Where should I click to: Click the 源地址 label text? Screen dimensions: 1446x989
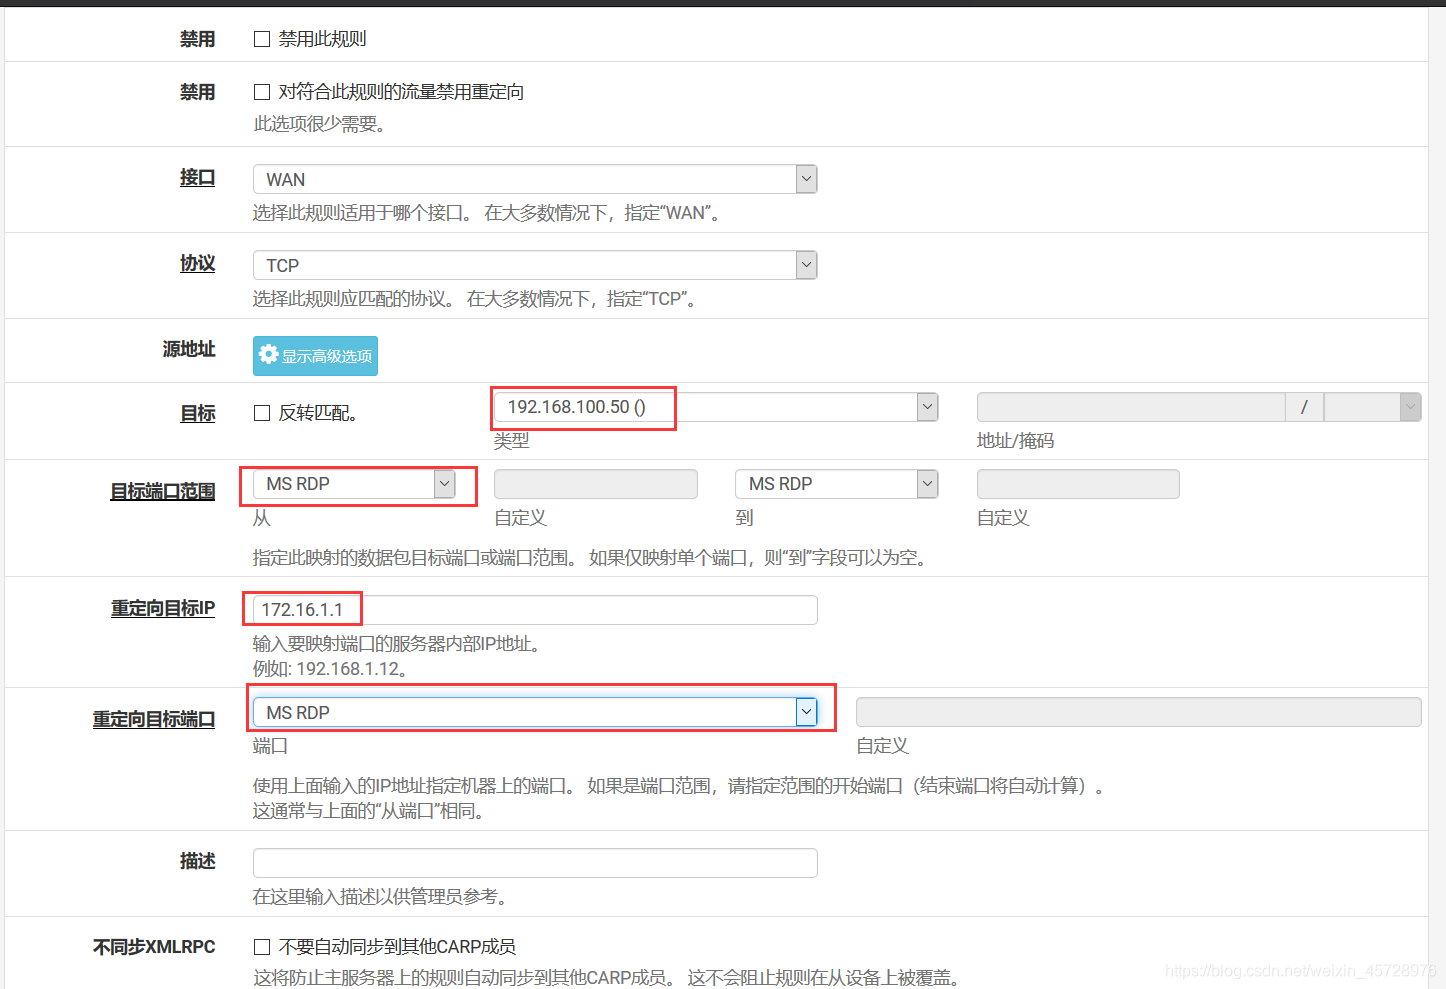coord(189,349)
